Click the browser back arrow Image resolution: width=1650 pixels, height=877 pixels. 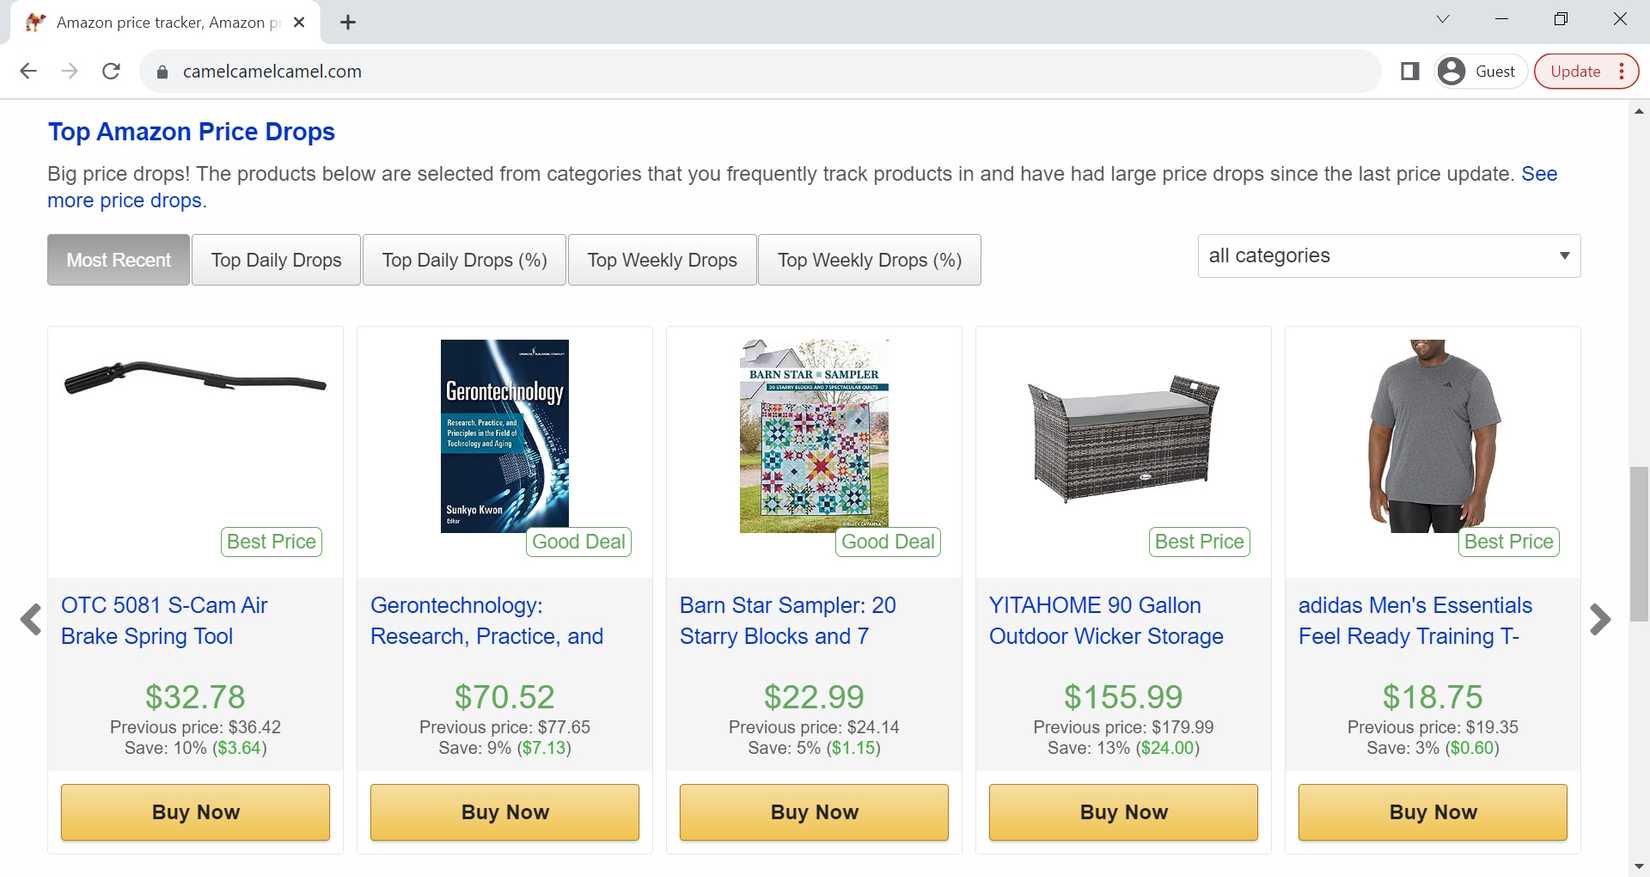28,71
